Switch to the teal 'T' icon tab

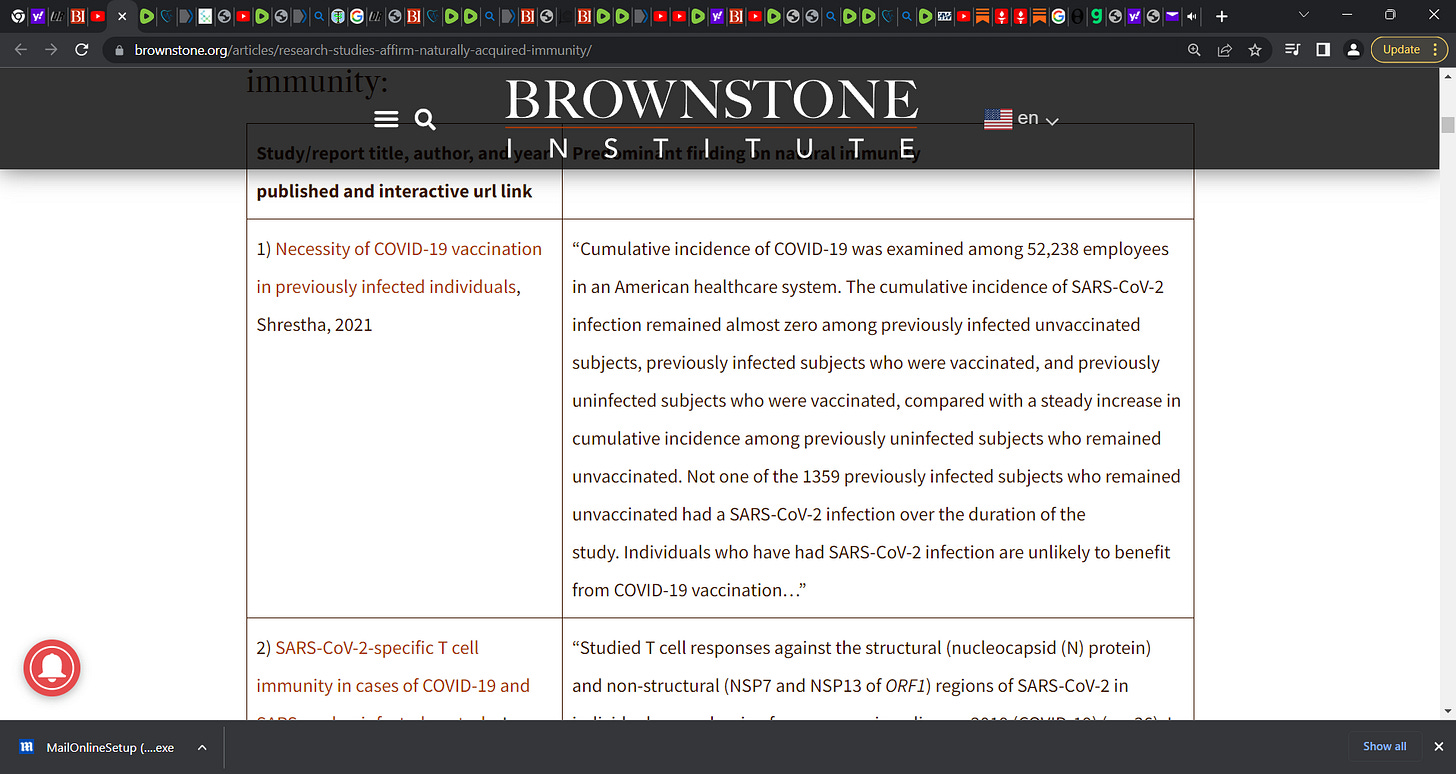[x=338, y=17]
